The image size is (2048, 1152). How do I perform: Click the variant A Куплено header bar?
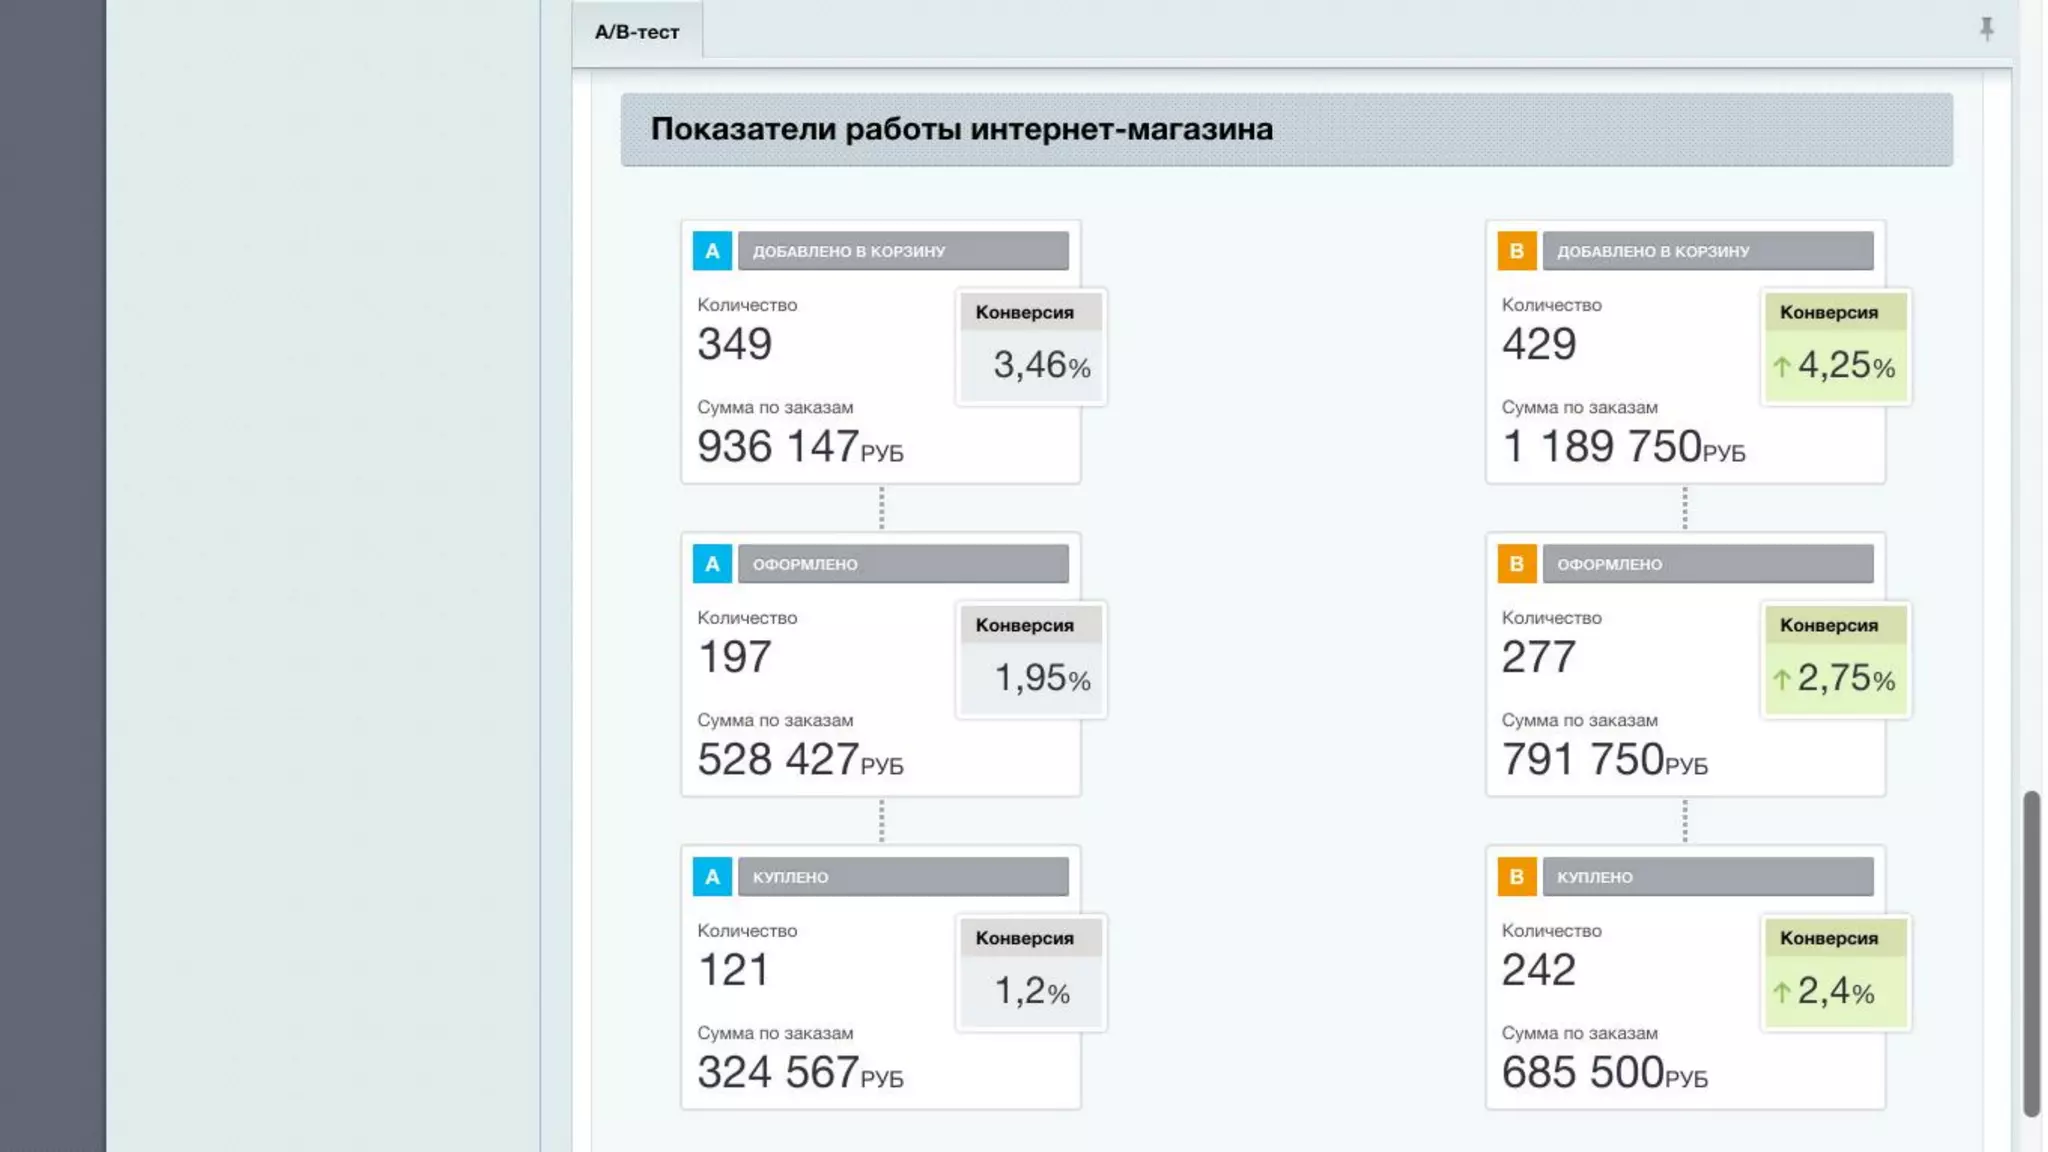pos(903,877)
